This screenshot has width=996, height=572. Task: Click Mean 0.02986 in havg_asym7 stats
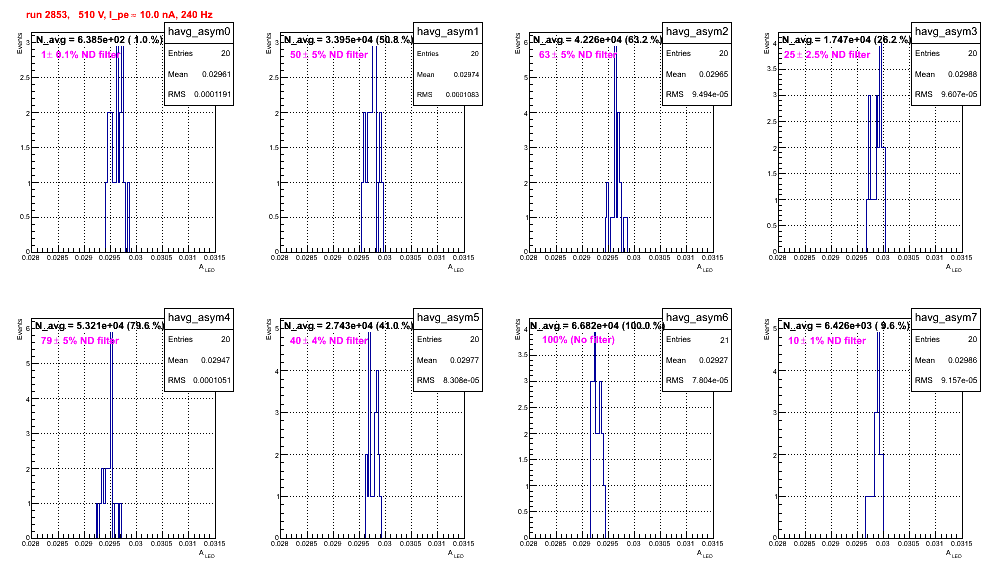946,360
